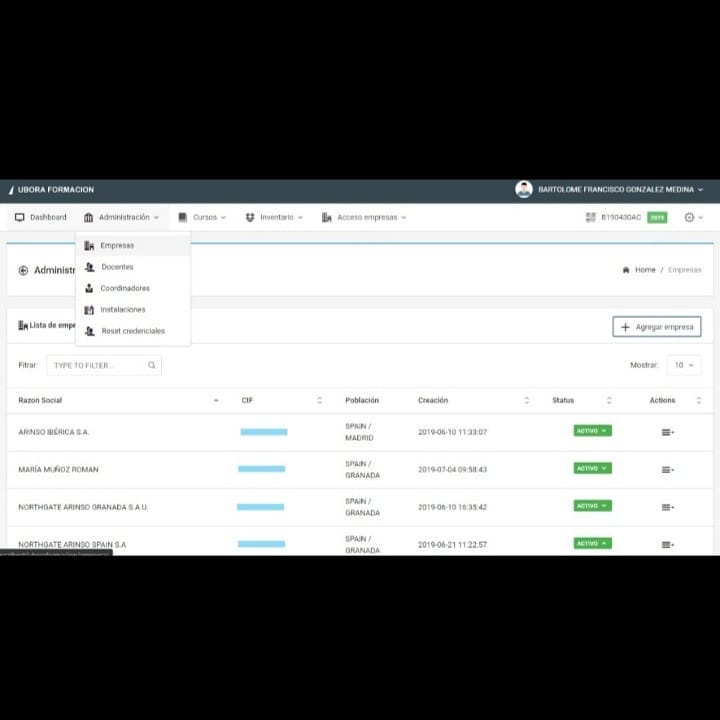Open actions menu for Northgate Arinso Granada
The image size is (720, 720).
tap(668, 507)
